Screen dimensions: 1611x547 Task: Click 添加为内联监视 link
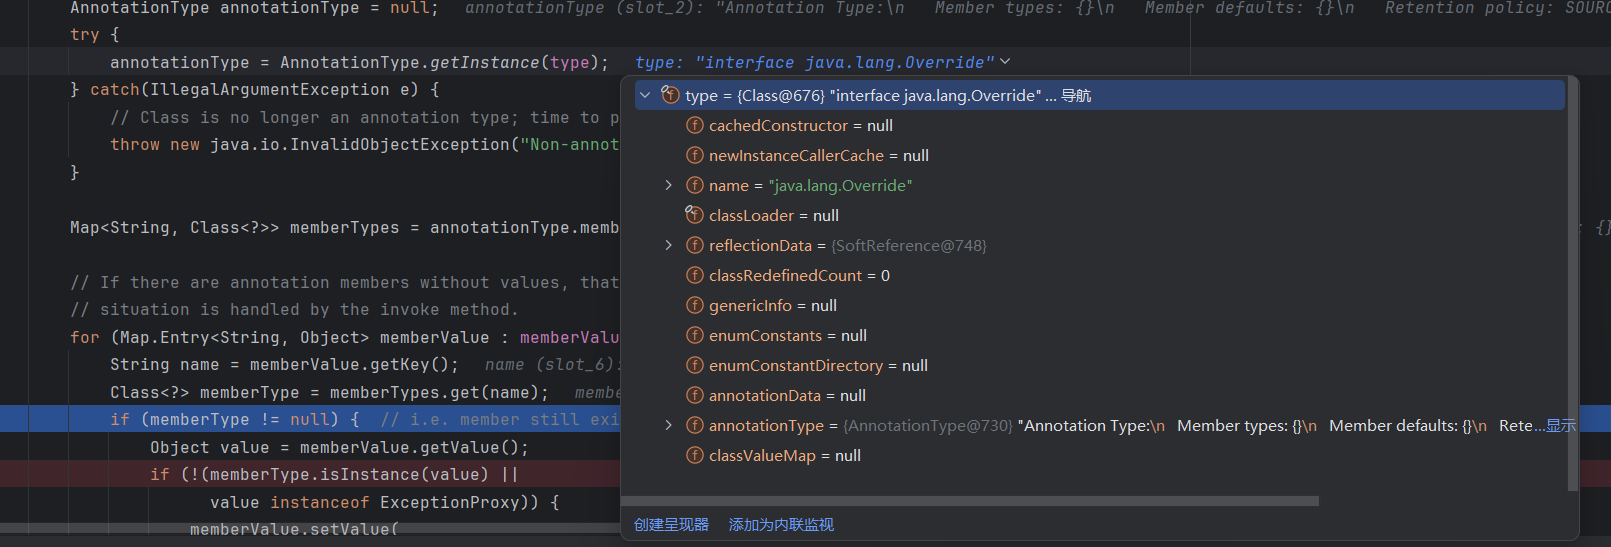pos(781,524)
